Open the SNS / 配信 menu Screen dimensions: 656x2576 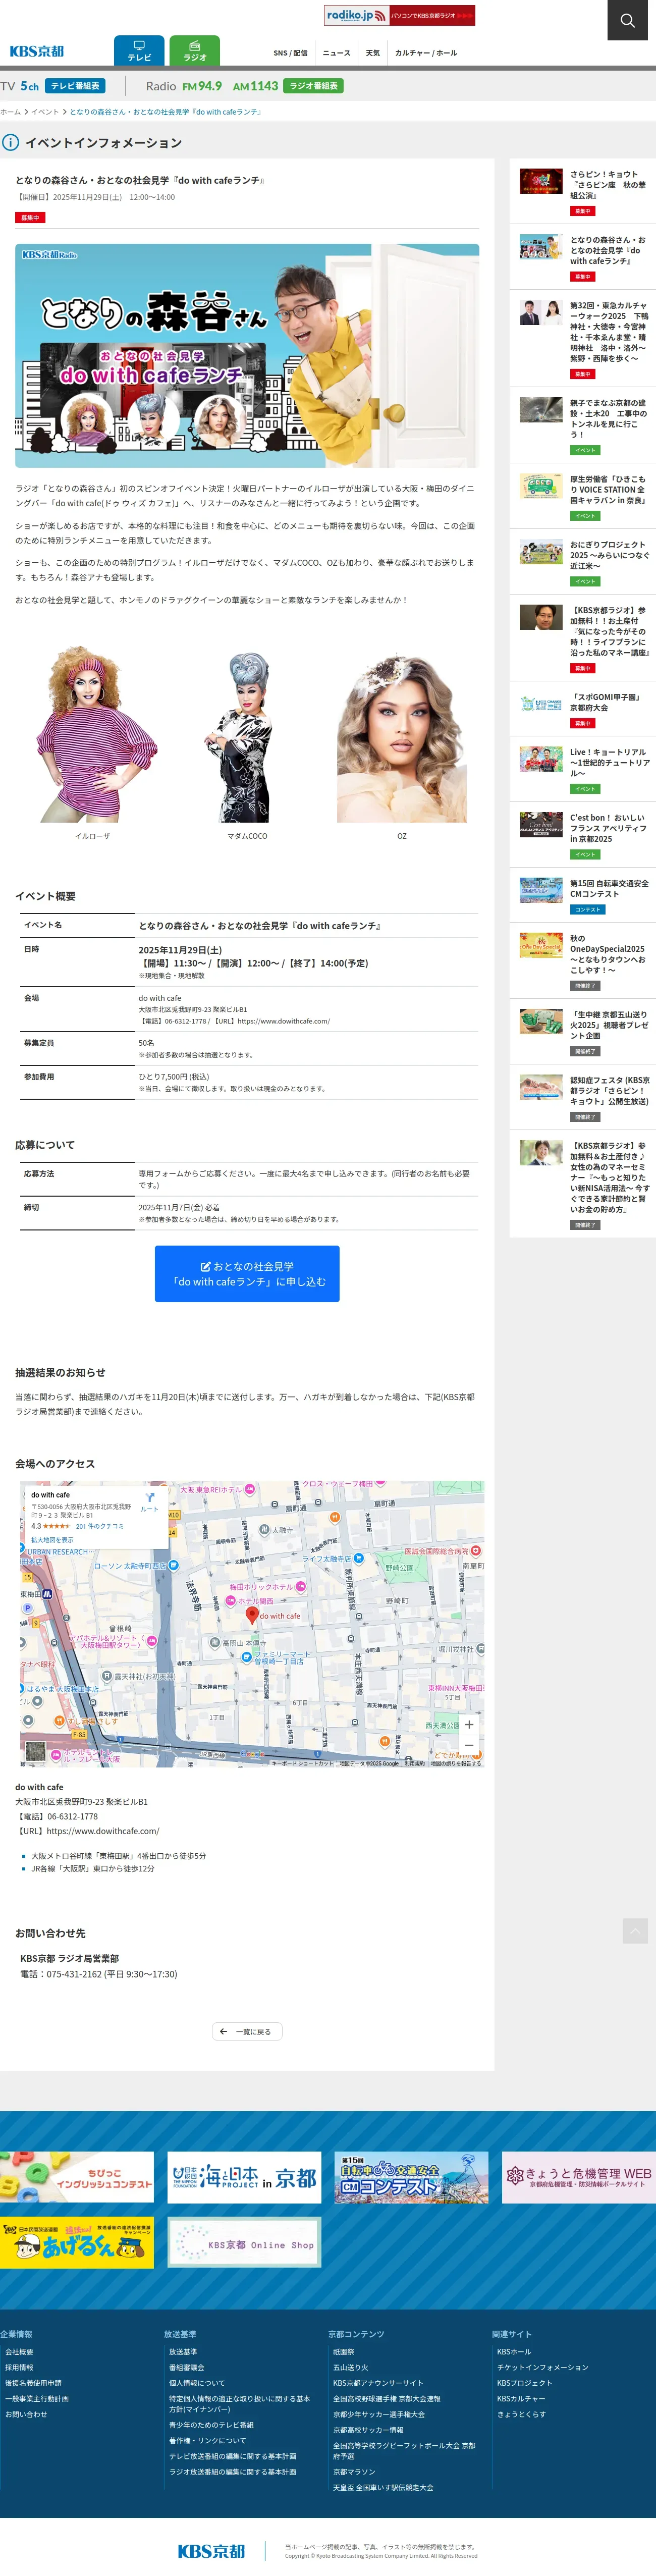[290, 53]
